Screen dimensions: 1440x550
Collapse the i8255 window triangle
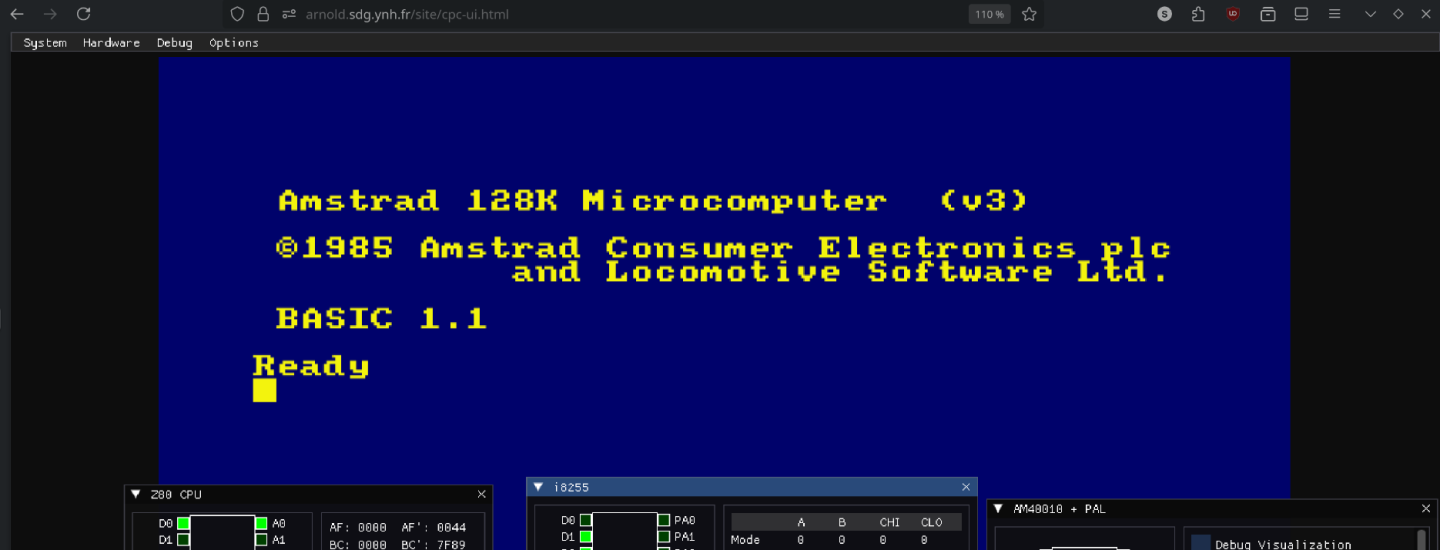538,487
